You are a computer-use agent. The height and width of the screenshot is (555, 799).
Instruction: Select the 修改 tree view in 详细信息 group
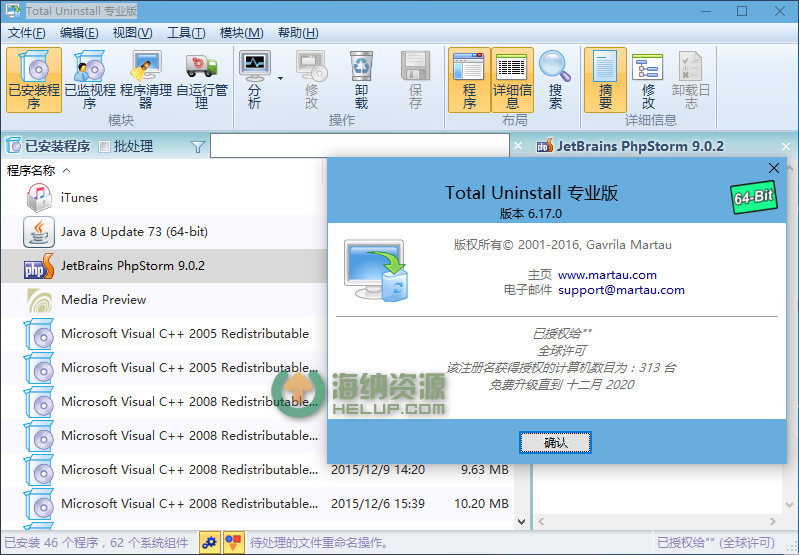648,80
